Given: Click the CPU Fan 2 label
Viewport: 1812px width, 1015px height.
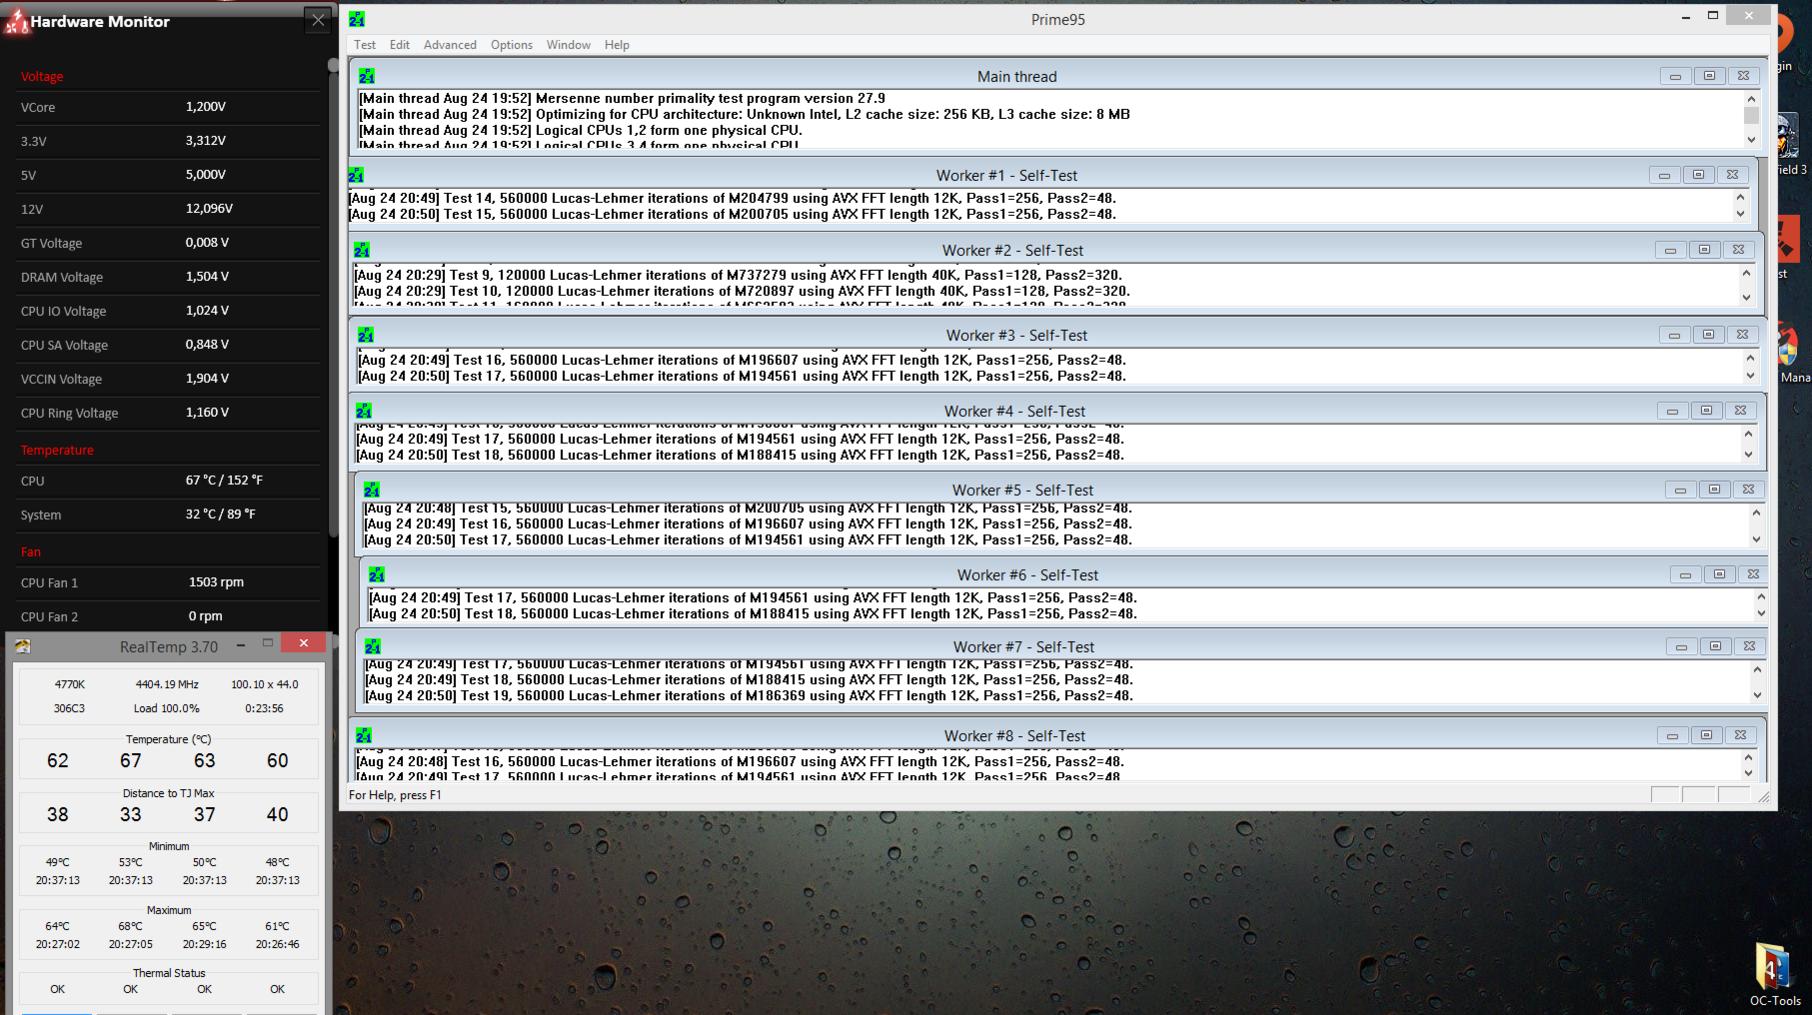Looking at the screenshot, I should pyautogui.click(x=49, y=617).
